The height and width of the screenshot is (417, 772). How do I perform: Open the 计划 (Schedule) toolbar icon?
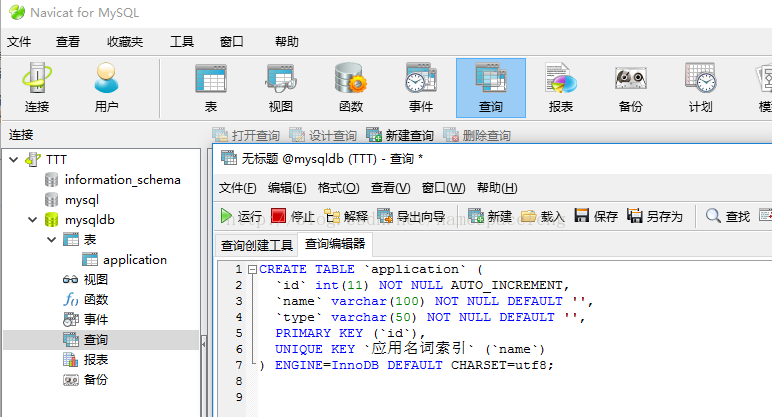[701, 88]
